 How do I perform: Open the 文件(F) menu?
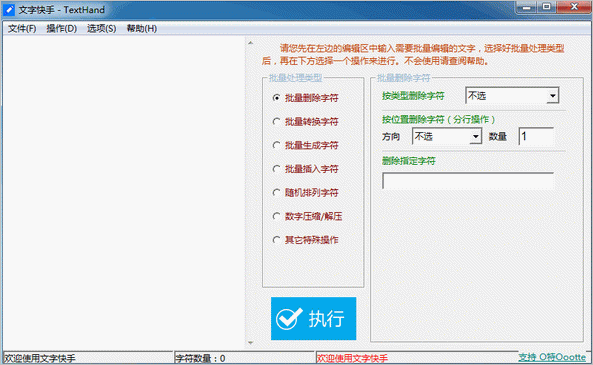(x=22, y=29)
